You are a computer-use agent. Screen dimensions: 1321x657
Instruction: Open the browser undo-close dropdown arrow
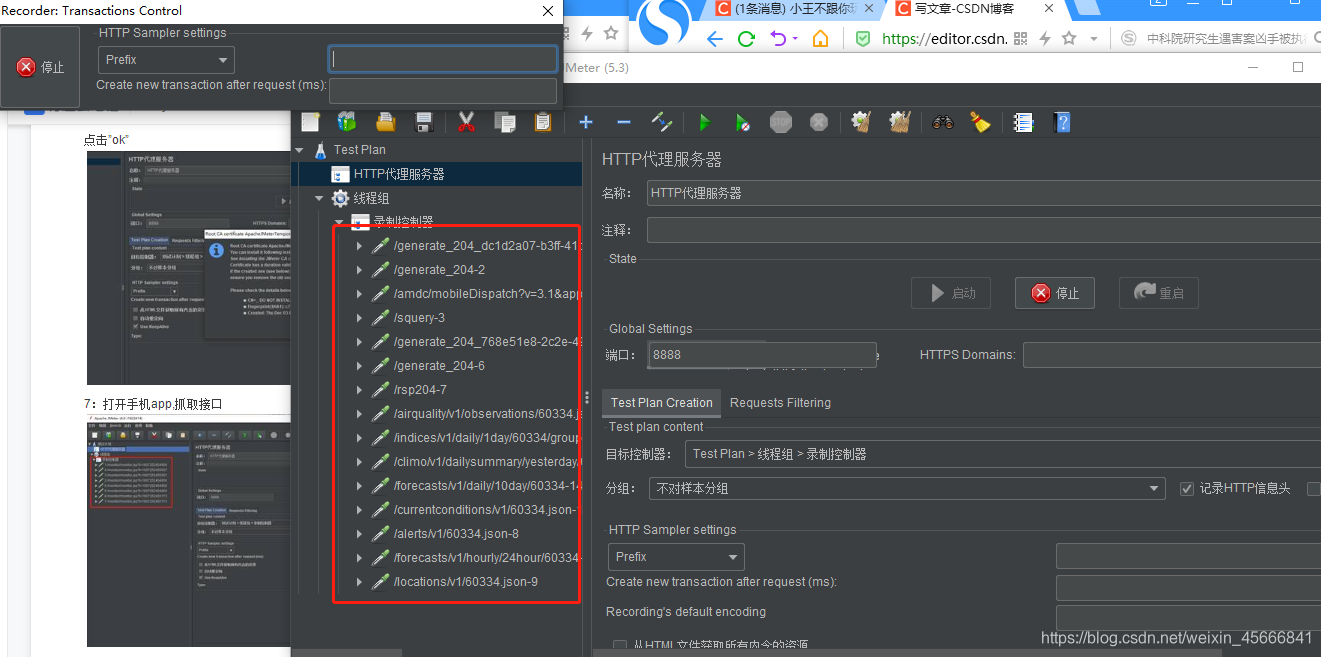click(x=795, y=40)
